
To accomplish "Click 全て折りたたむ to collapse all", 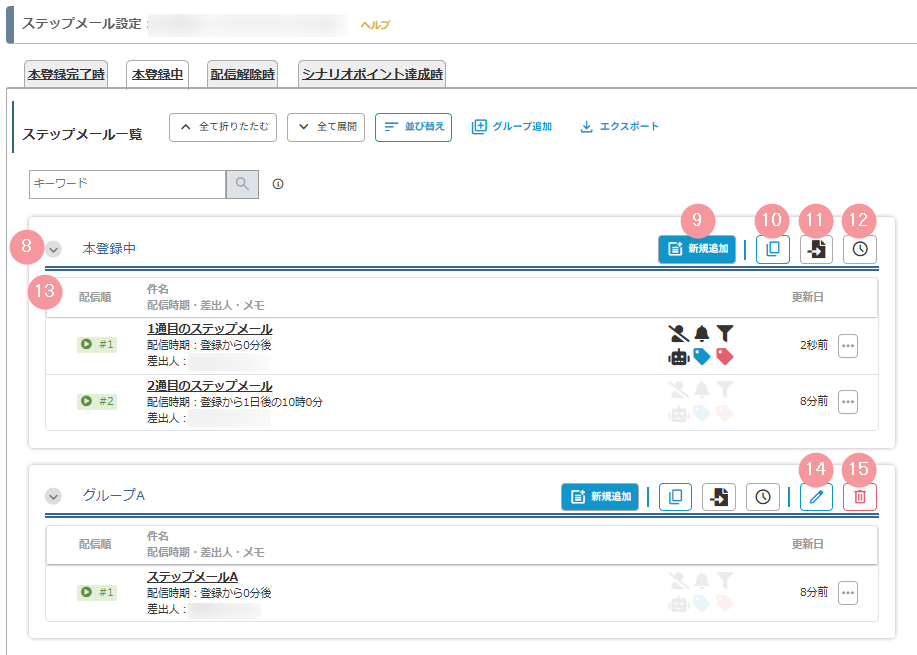I will point(224,128).
